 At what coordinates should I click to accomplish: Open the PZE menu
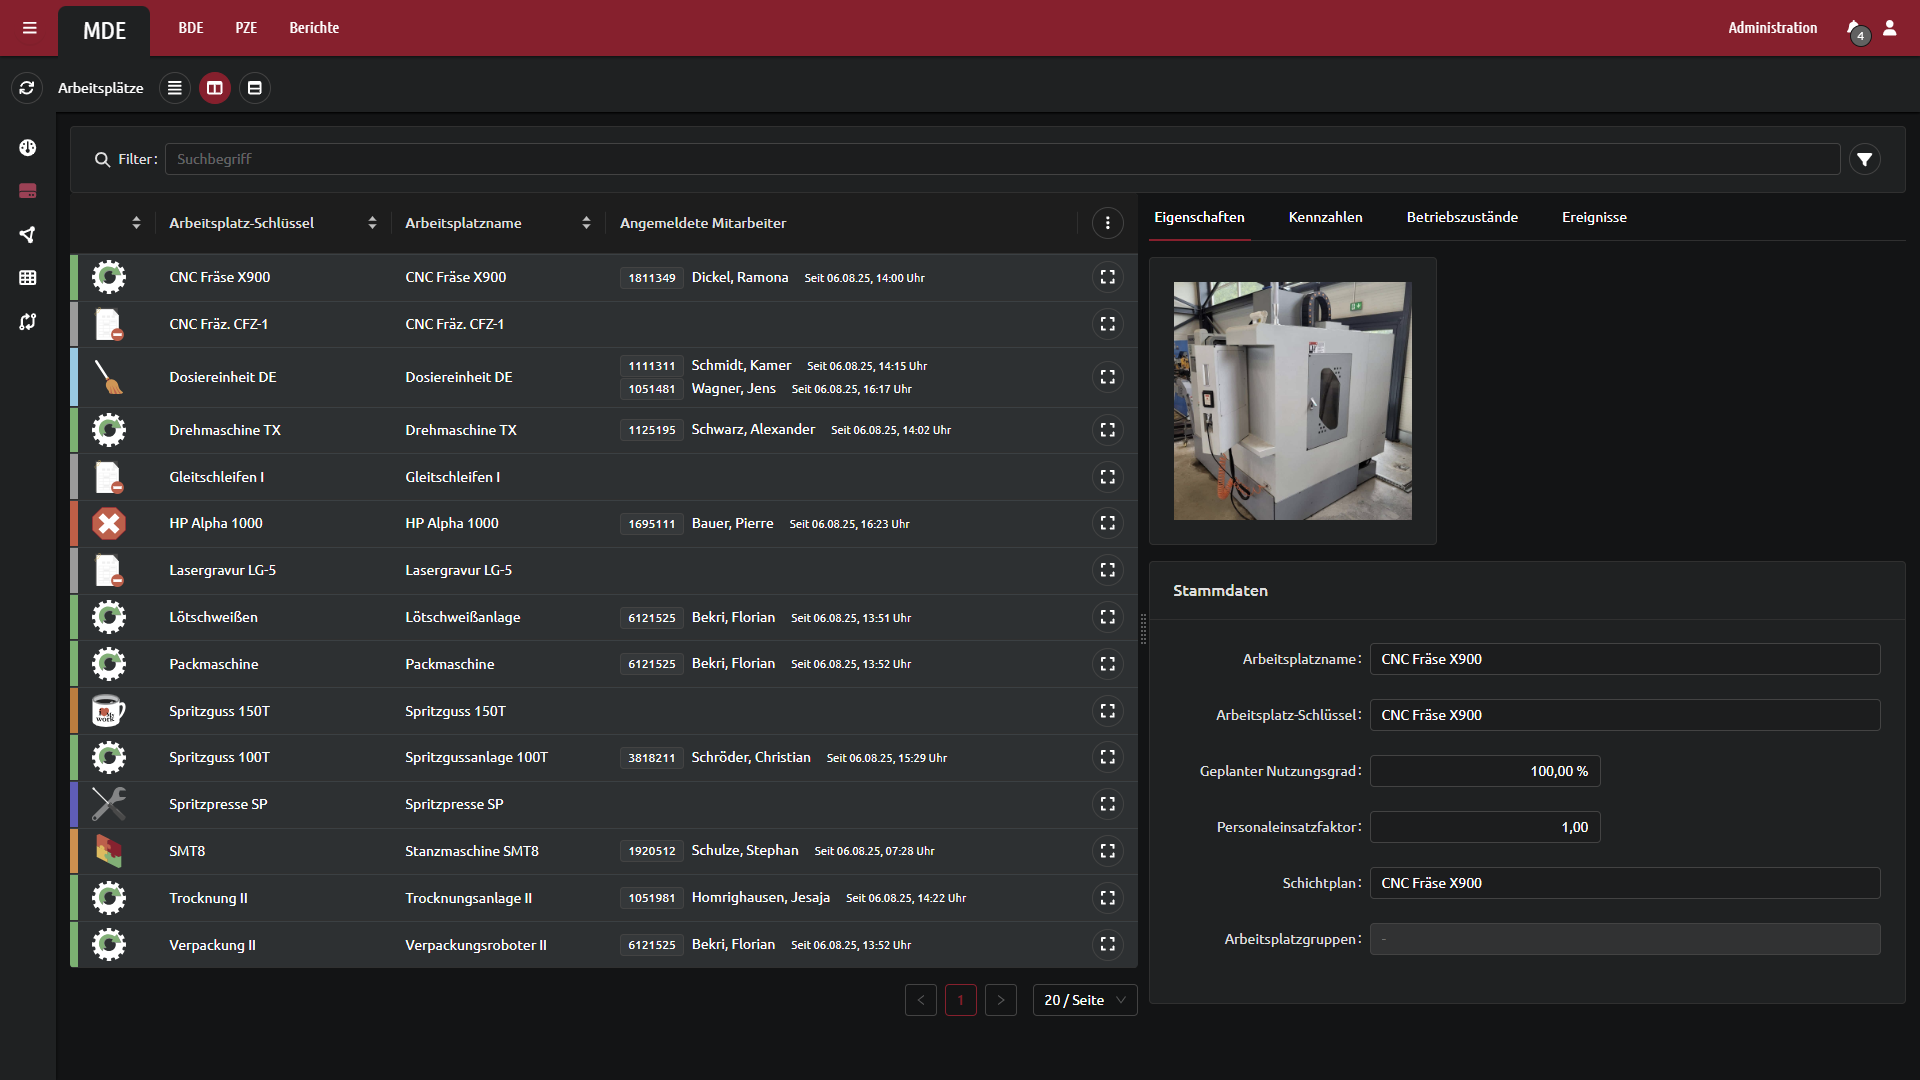tap(246, 28)
